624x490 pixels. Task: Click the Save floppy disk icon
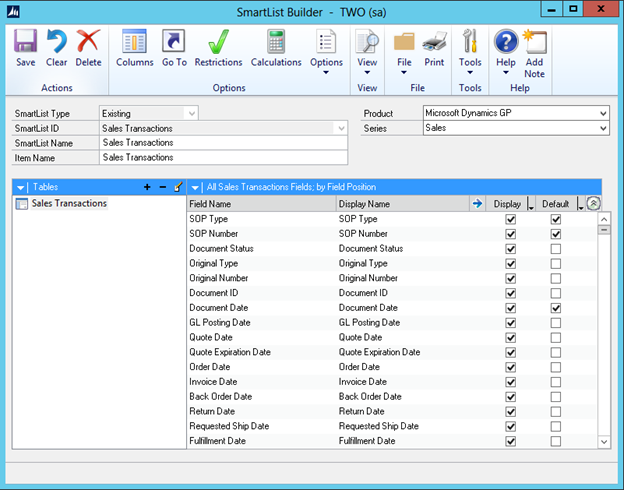point(25,41)
